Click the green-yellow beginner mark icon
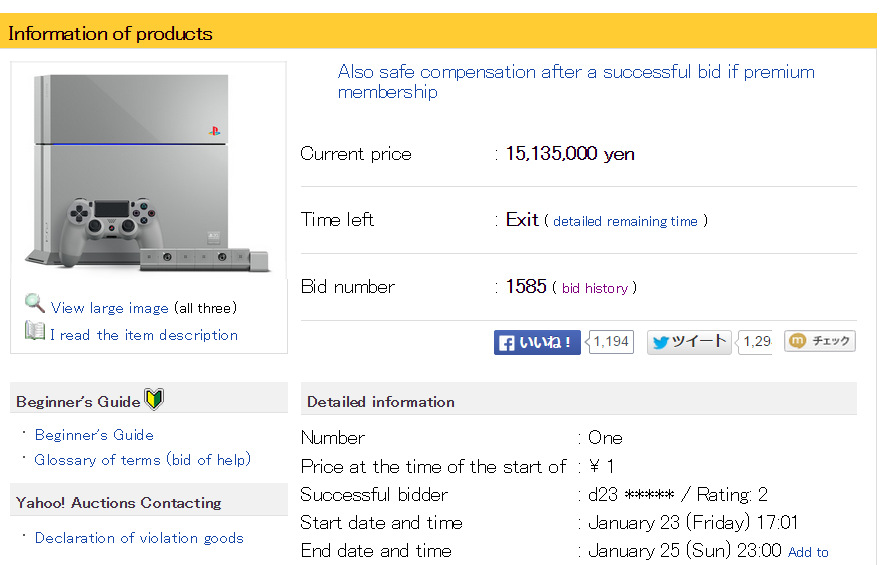This screenshot has height=565, width=889. [x=154, y=400]
